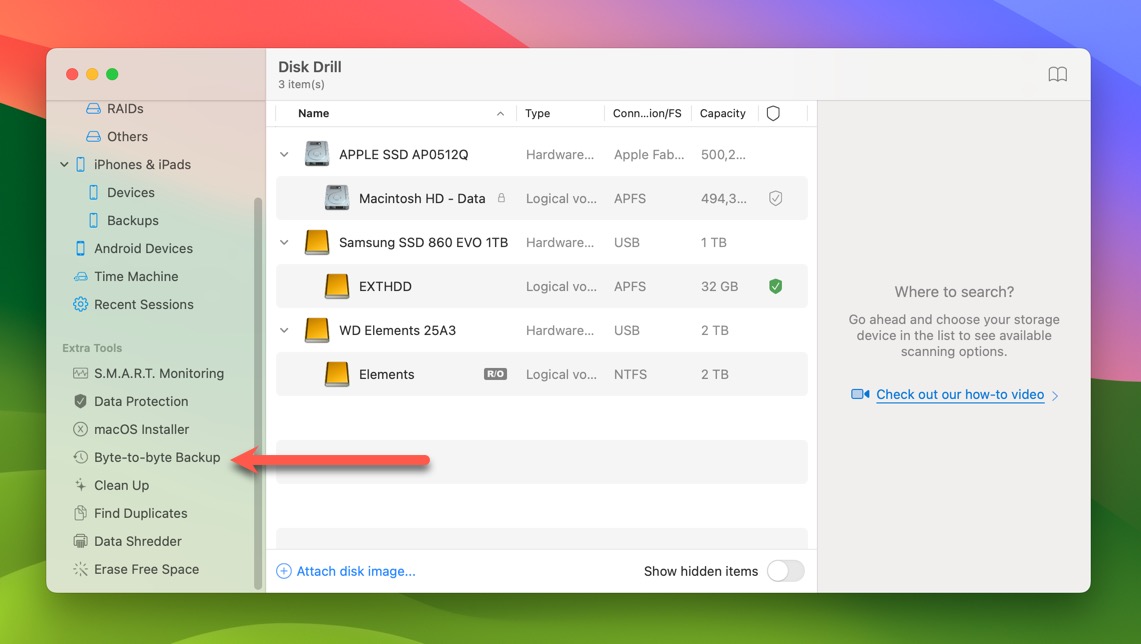The image size is (1141, 644).
Task: Click chevron after how-to video link
Action: [x=1055, y=395]
